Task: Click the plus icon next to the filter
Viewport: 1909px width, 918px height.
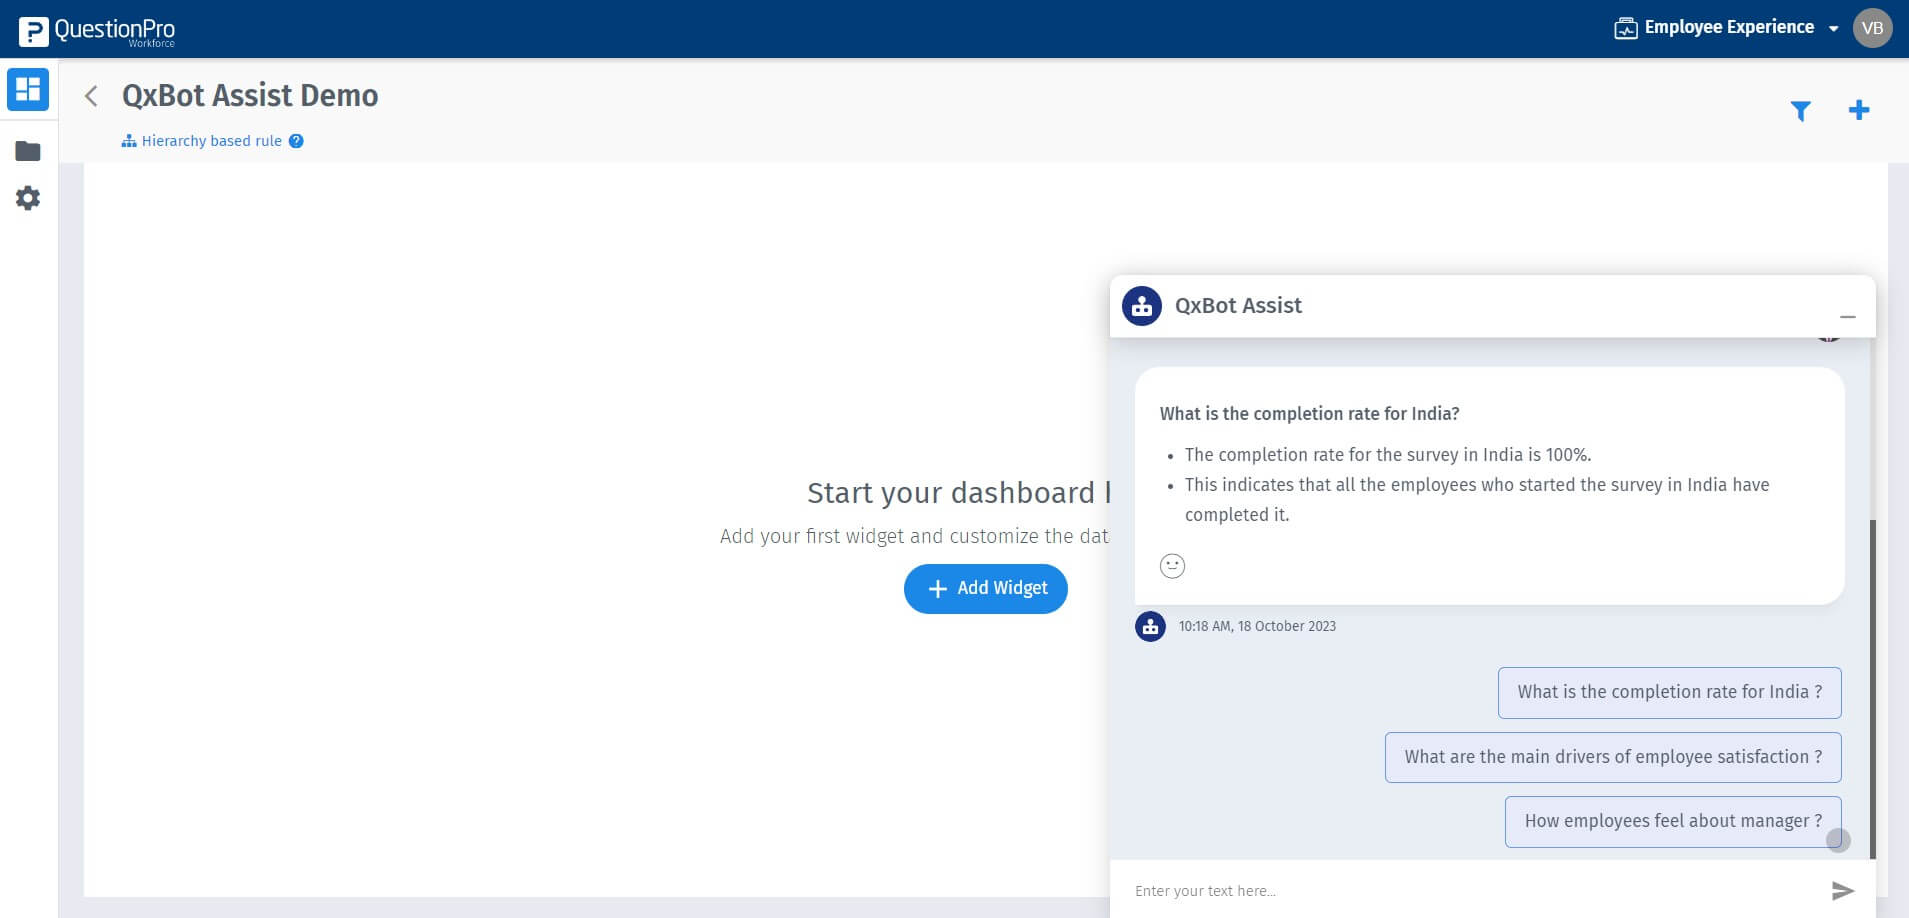Action: tap(1859, 110)
